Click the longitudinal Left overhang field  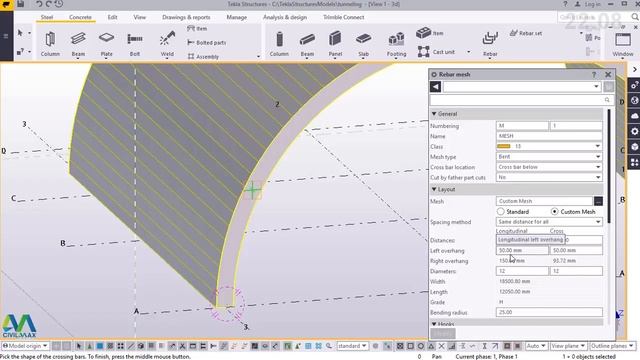click(x=522, y=250)
